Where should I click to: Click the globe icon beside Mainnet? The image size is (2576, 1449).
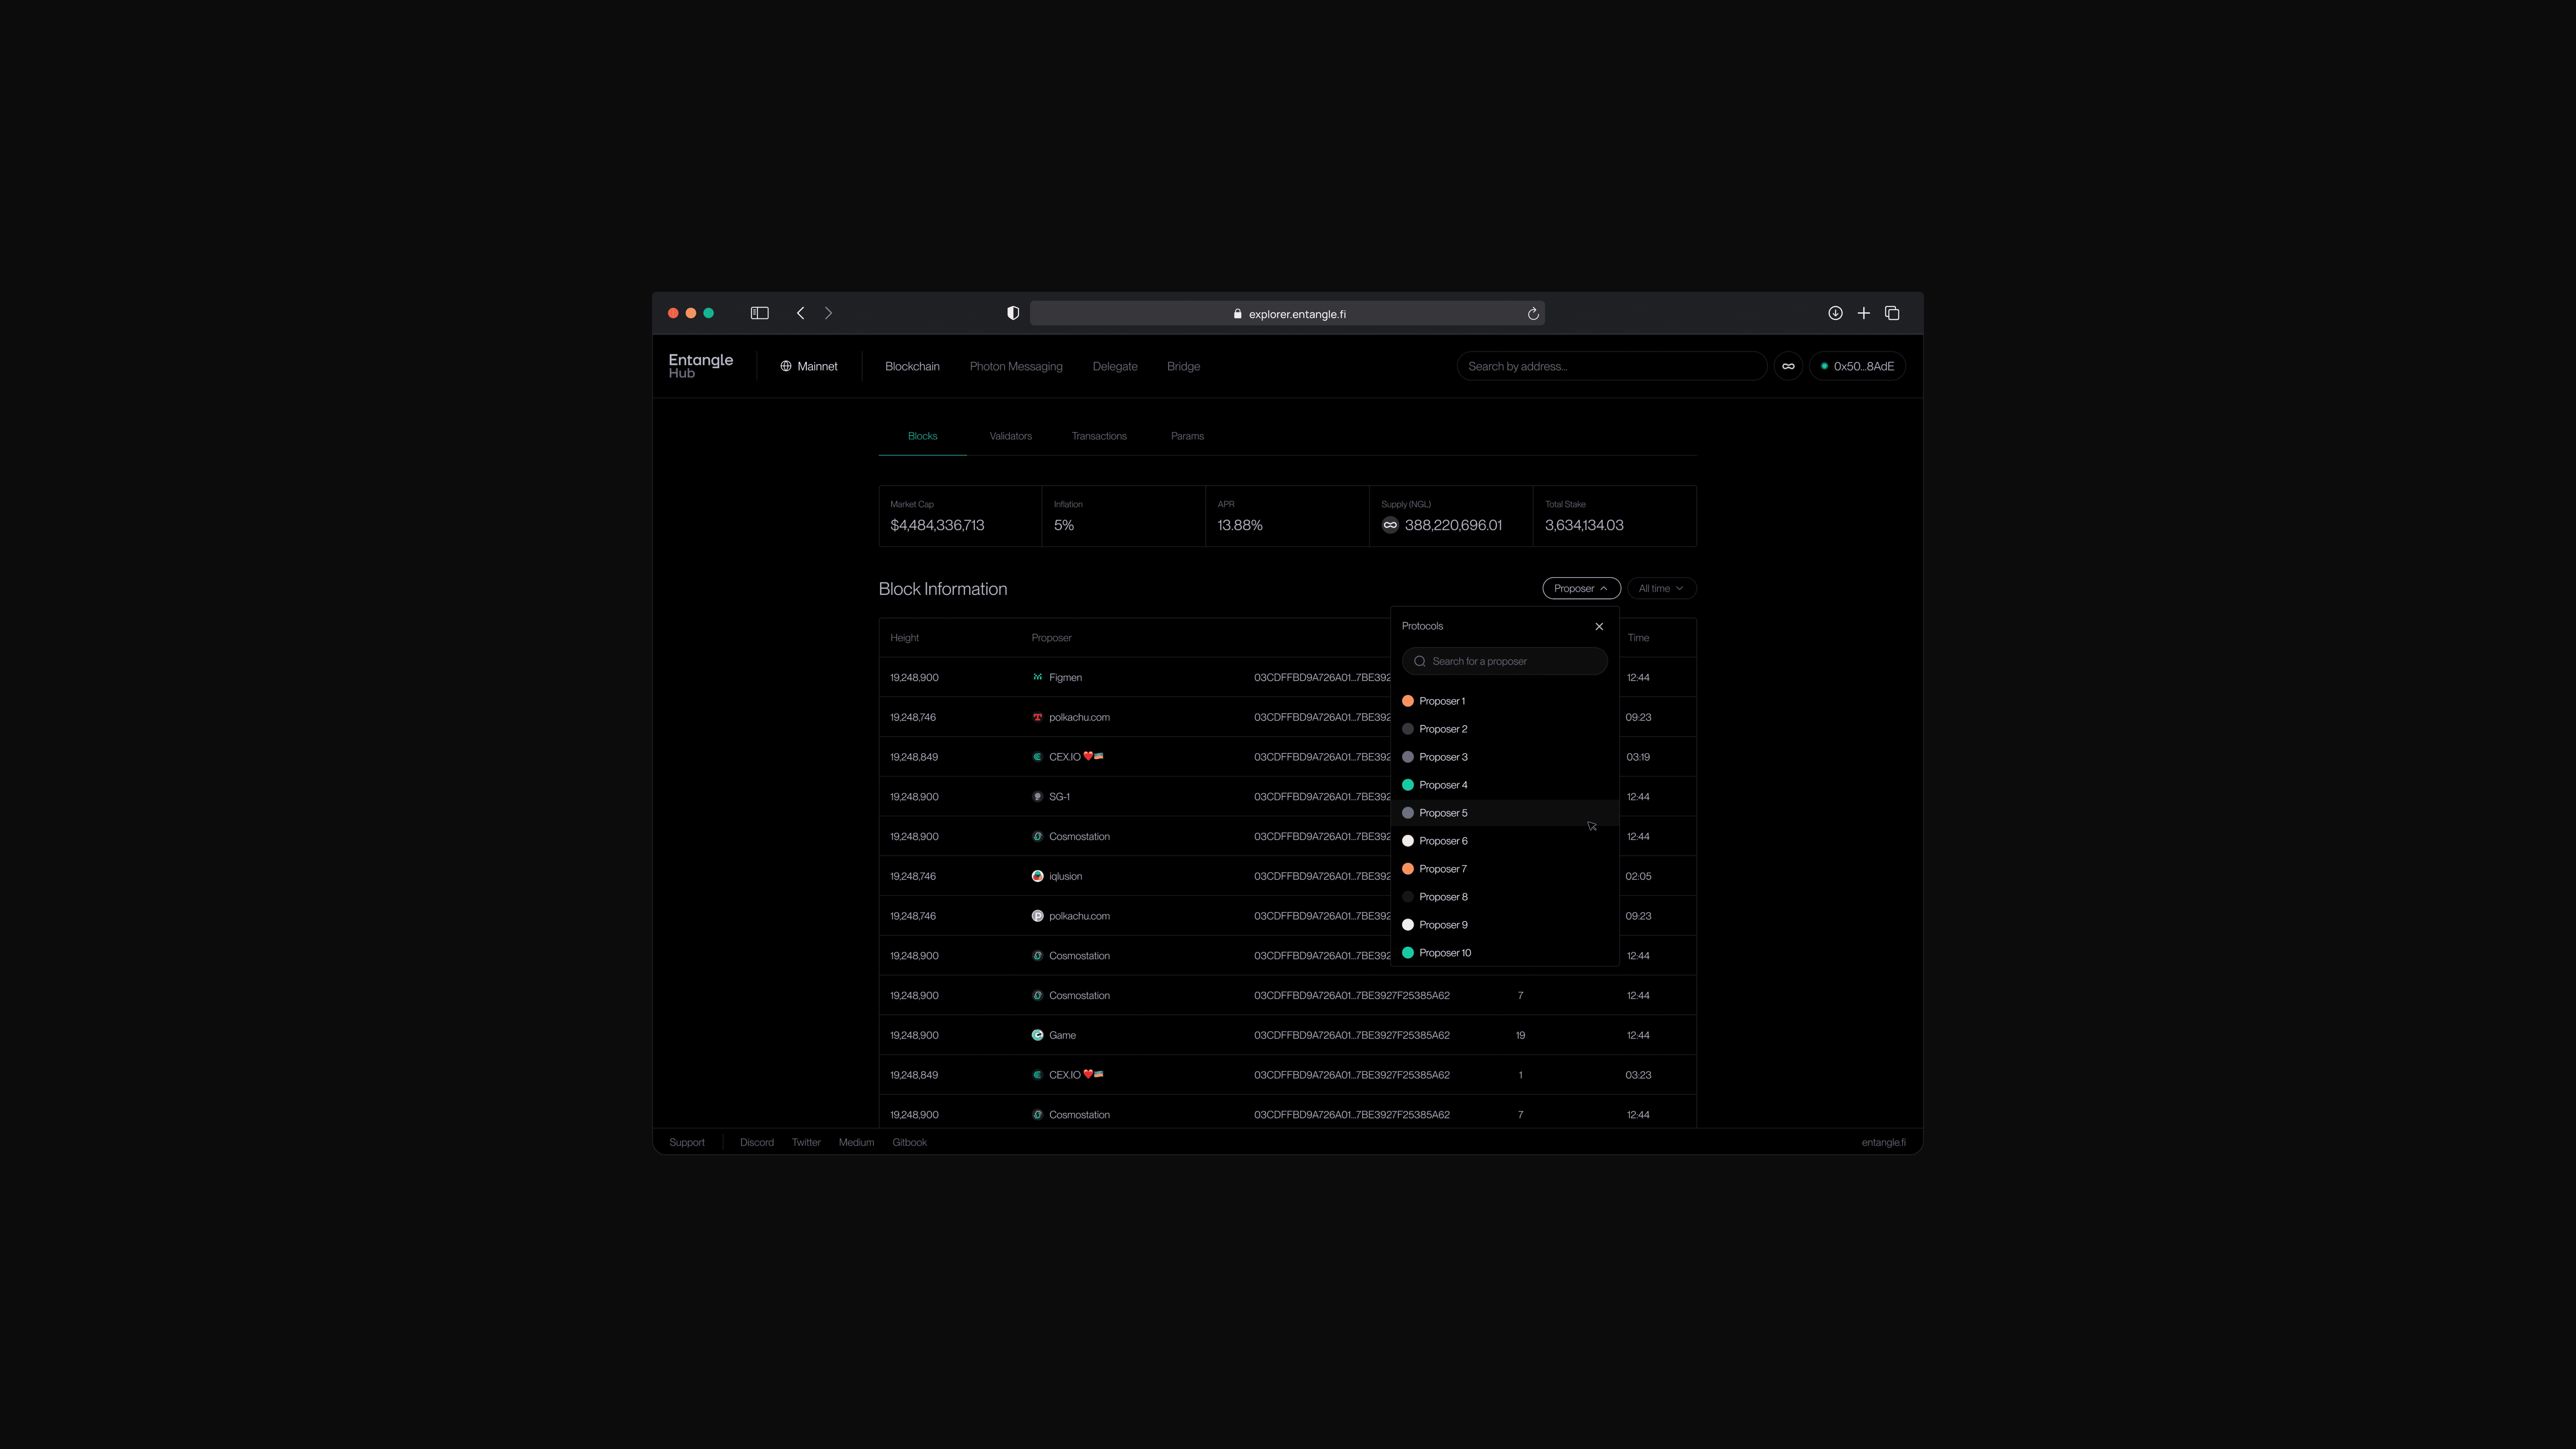[x=786, y=366]
